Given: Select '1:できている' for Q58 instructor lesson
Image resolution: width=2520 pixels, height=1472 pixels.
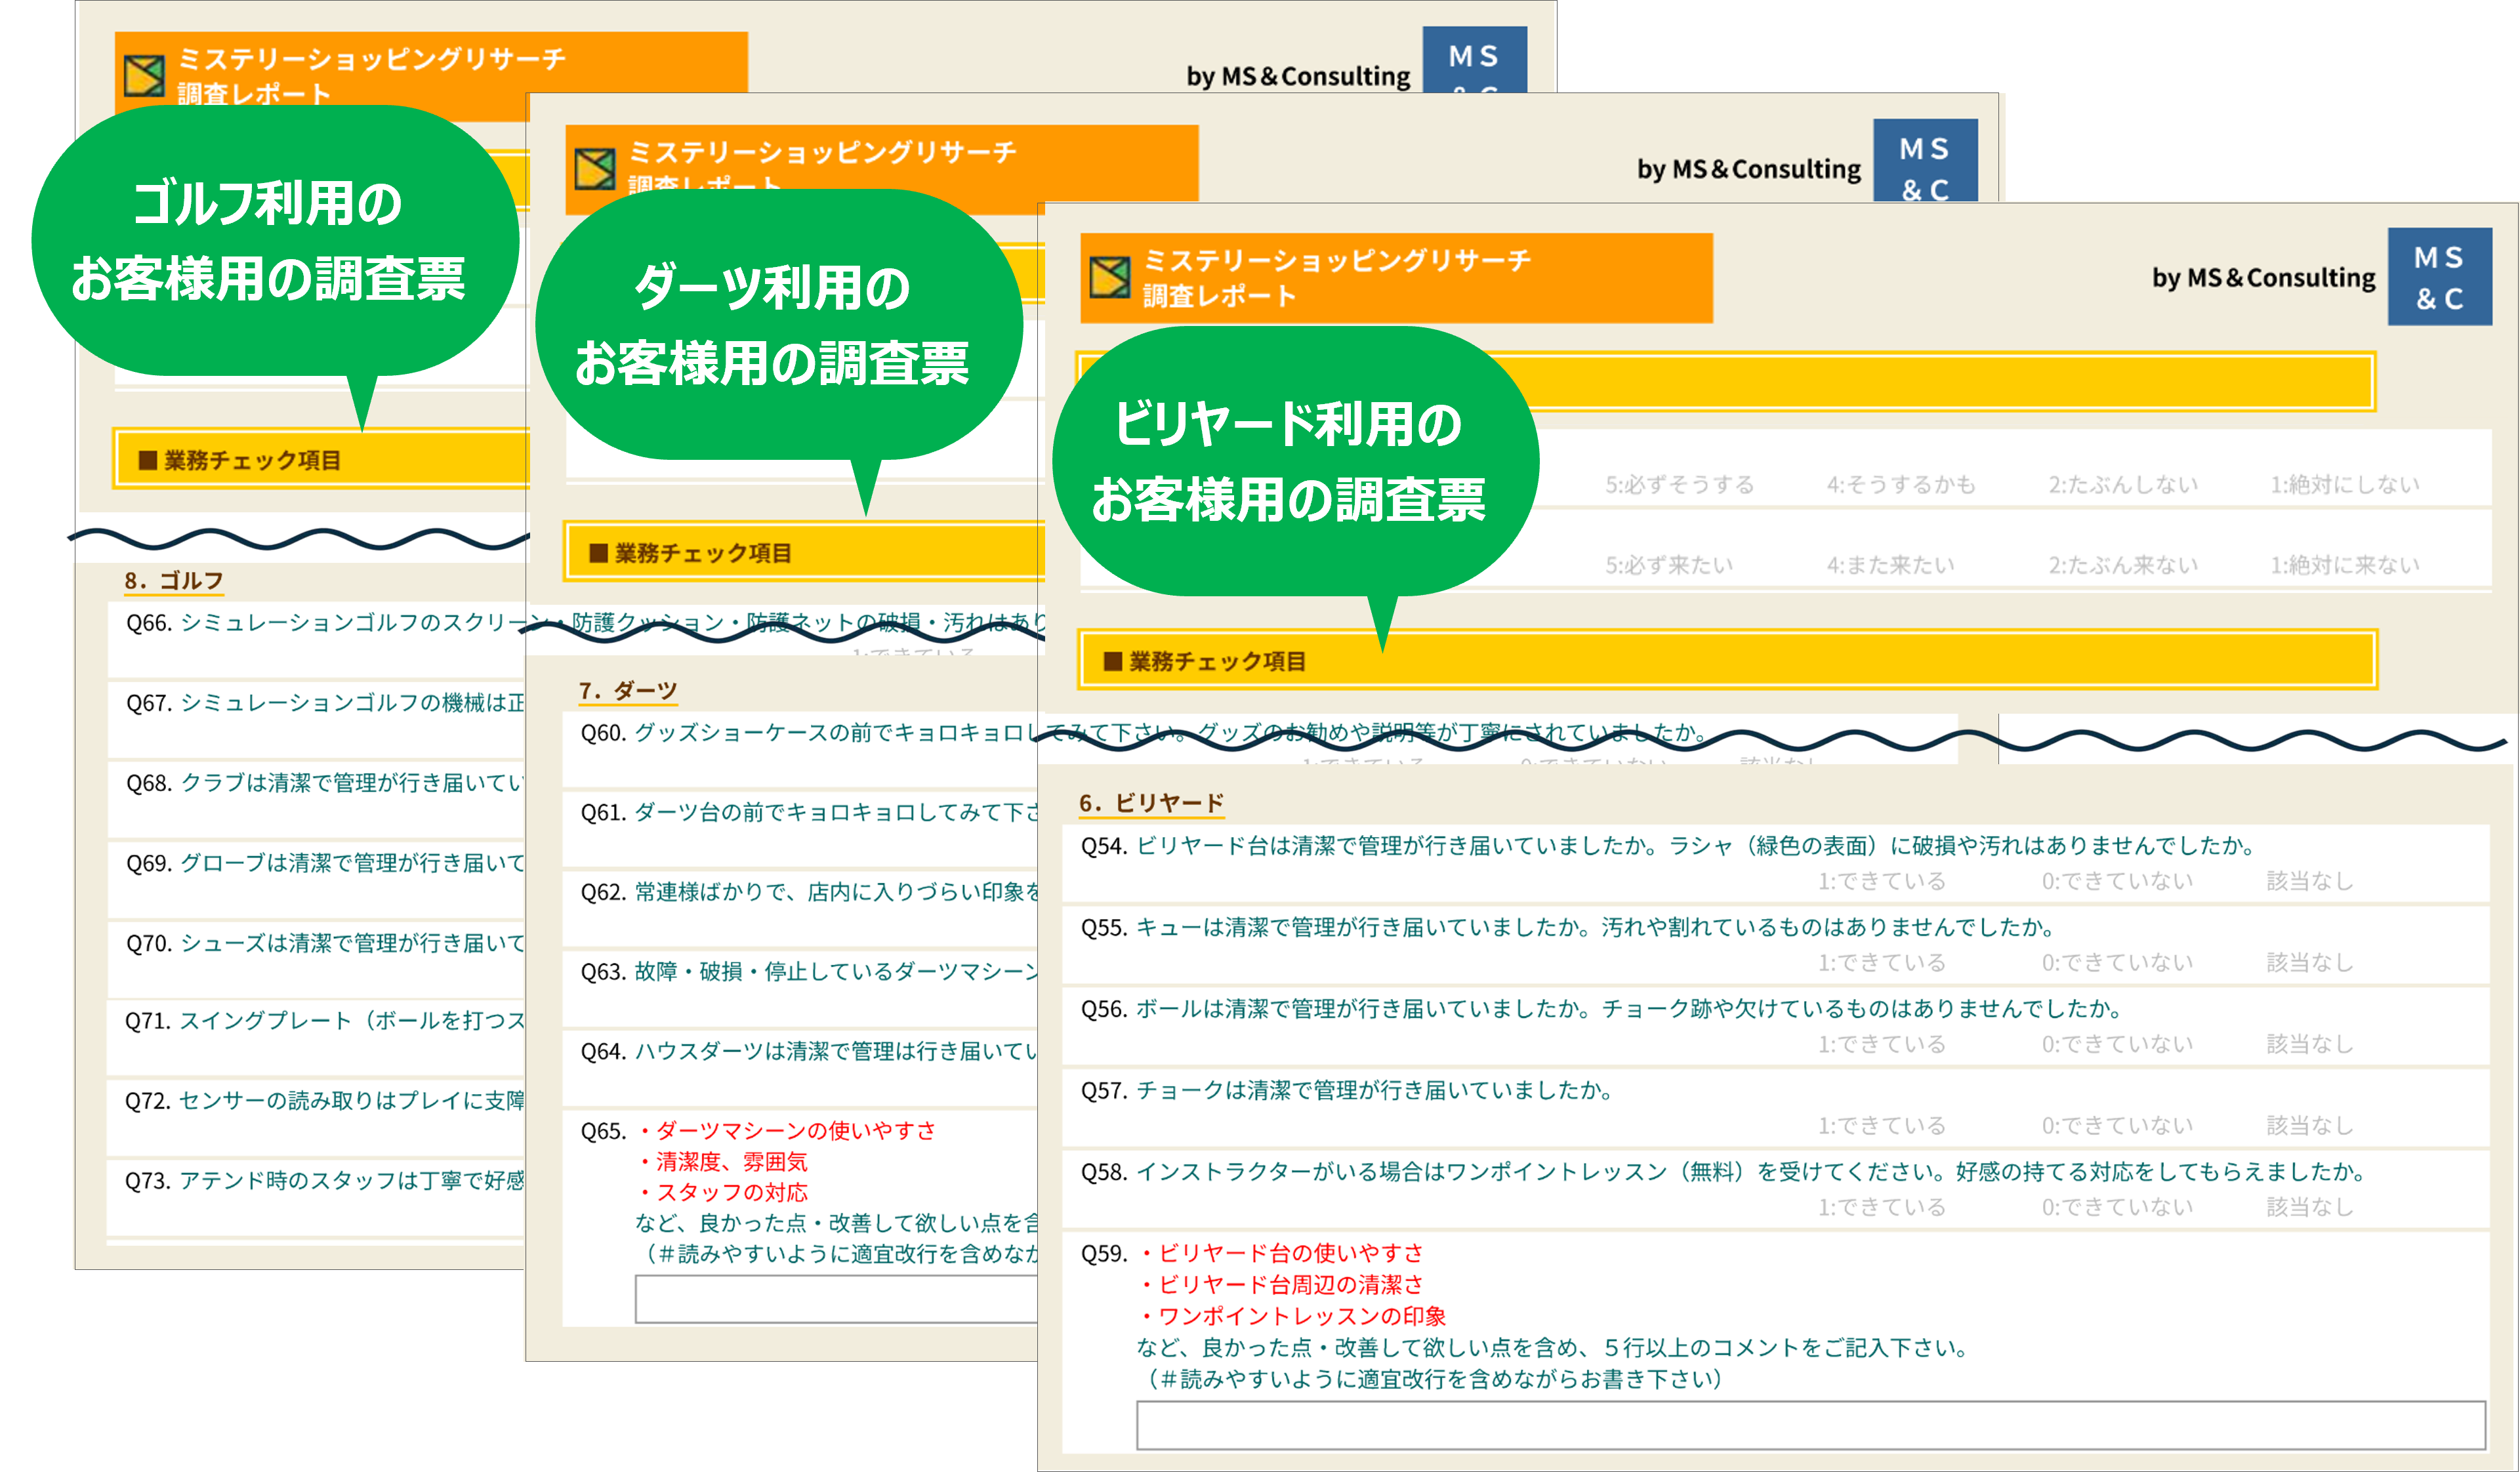Looking at the screenshot, I should (x=1882, y=1207).
